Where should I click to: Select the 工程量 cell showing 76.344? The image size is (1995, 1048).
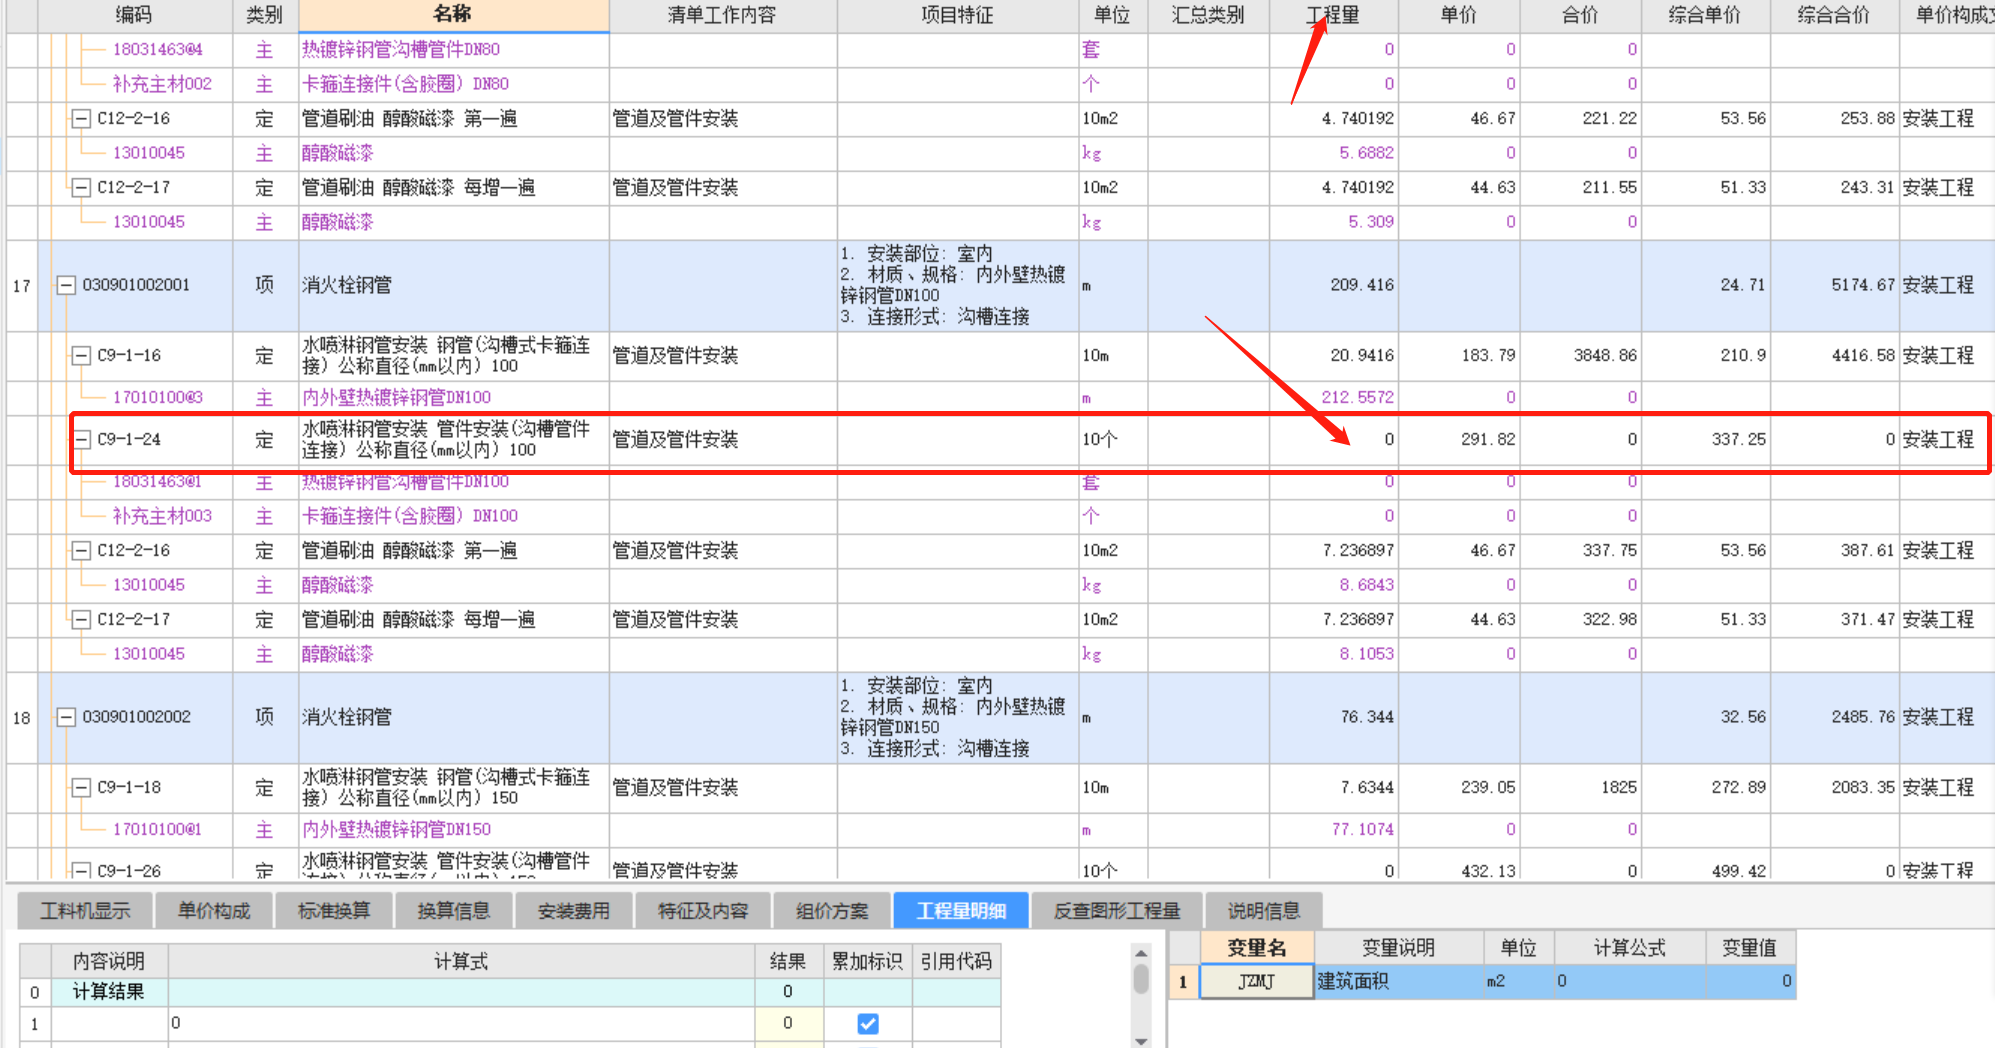(x=1334, y=717)
